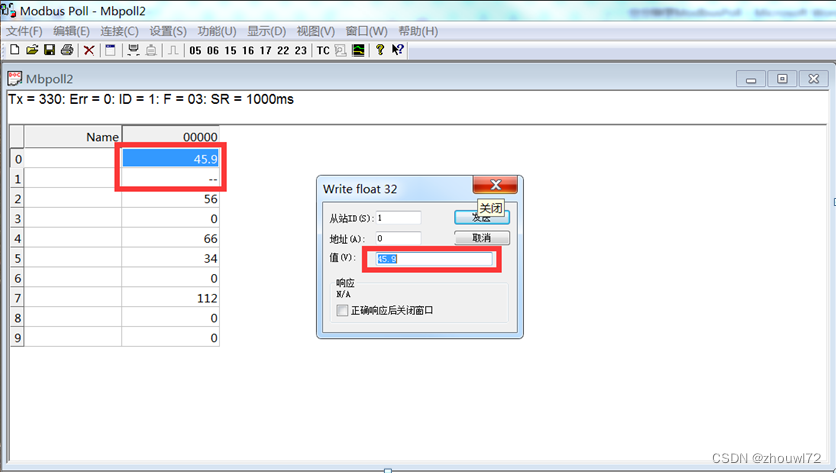Click the What's This pointer help icon
Image resolution: width=836 pixels, height=473 pixels.
point(398,50)
